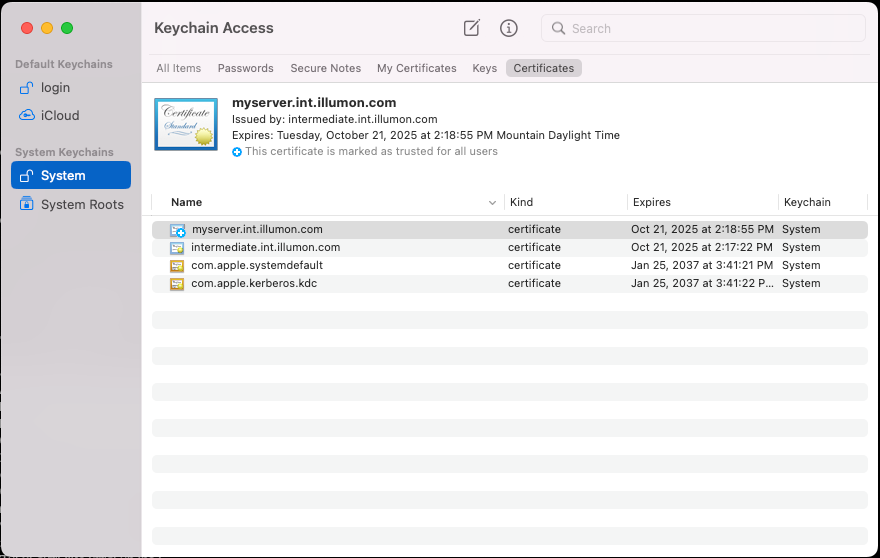The image size is (880, 558).
Task: Click the magnifier icon in search field
Action: coord(558,28)
